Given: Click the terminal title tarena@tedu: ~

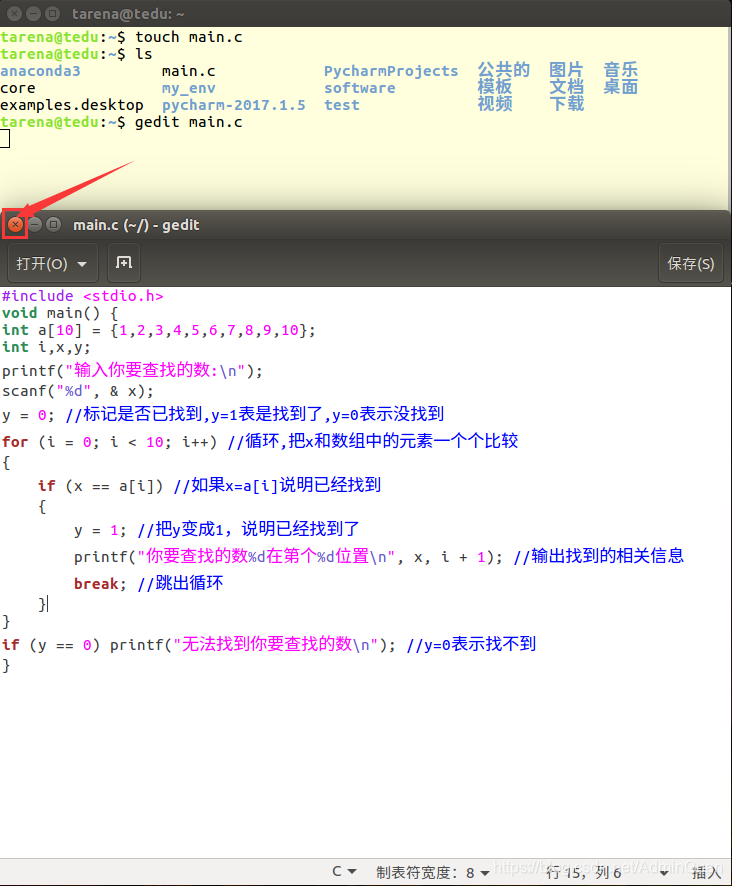Looking at the screenshot, I should (x=128, y=14).
